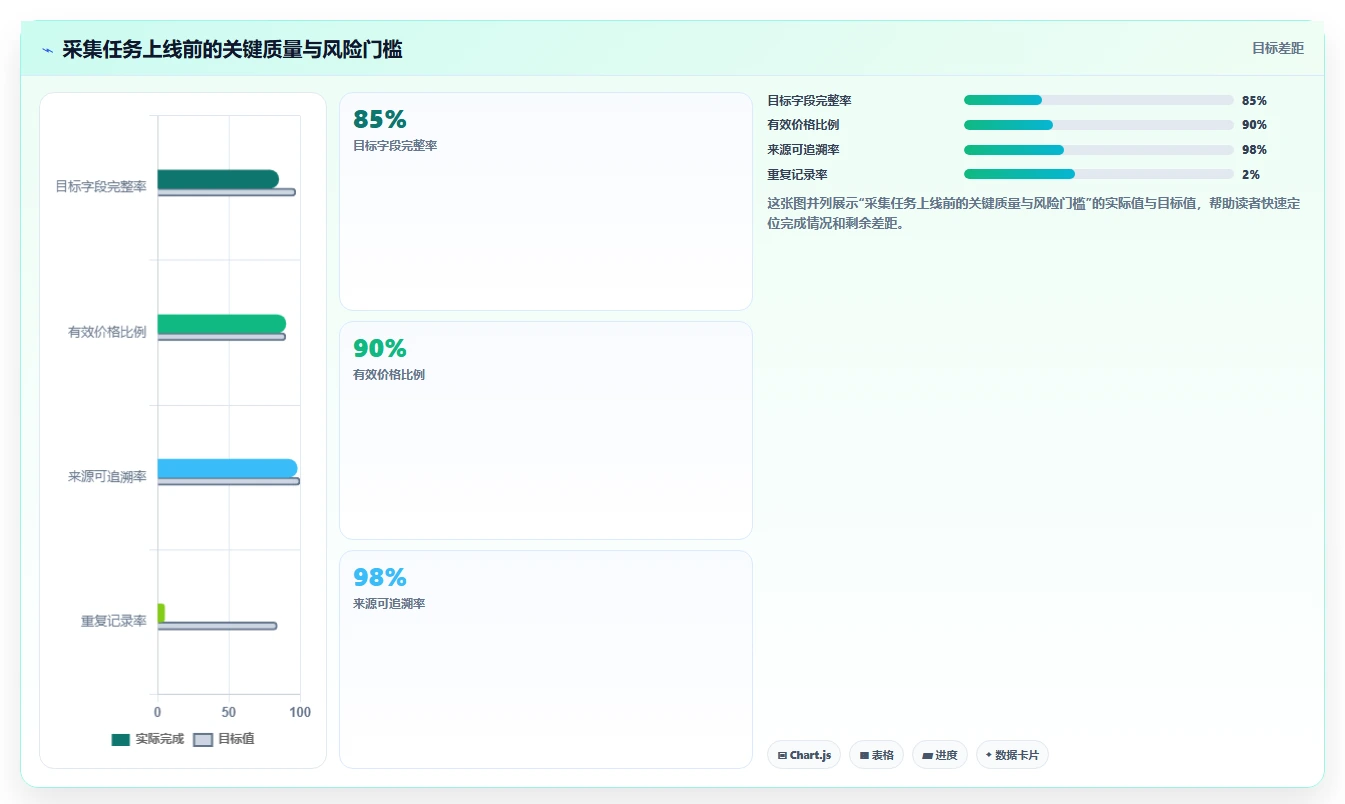Click the 有效价格比例 chart axis label
Image resolution: width=1345 pixels, height=804 pixels.
[107, 332]
